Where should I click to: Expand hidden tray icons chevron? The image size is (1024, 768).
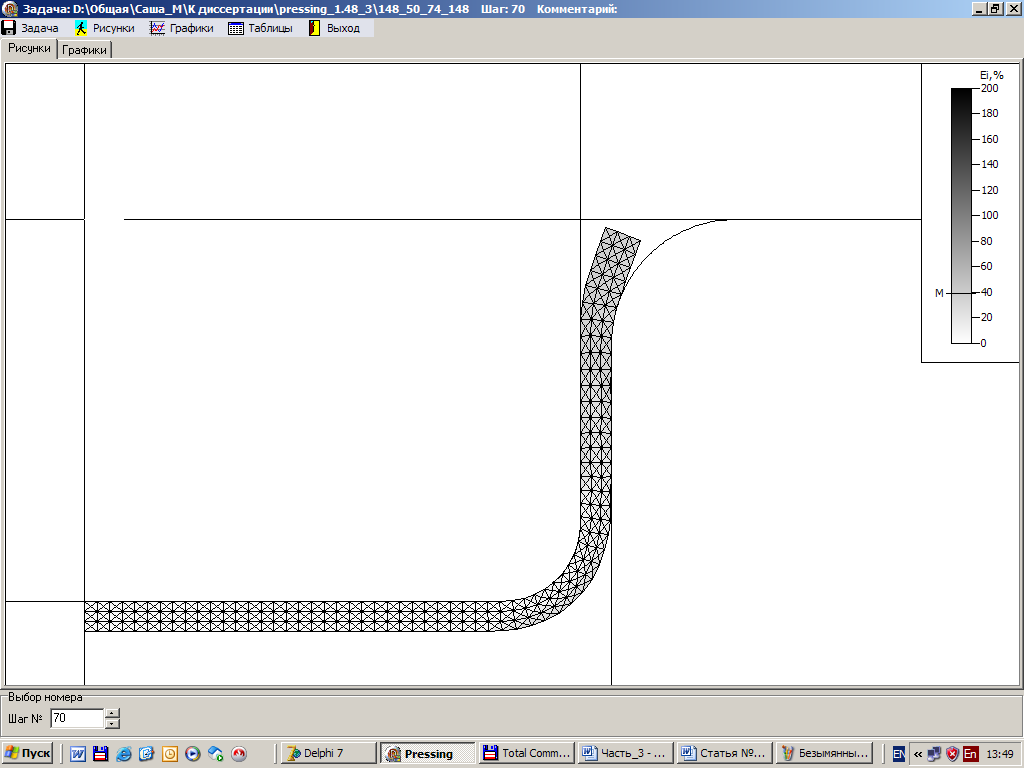[918, 754]
